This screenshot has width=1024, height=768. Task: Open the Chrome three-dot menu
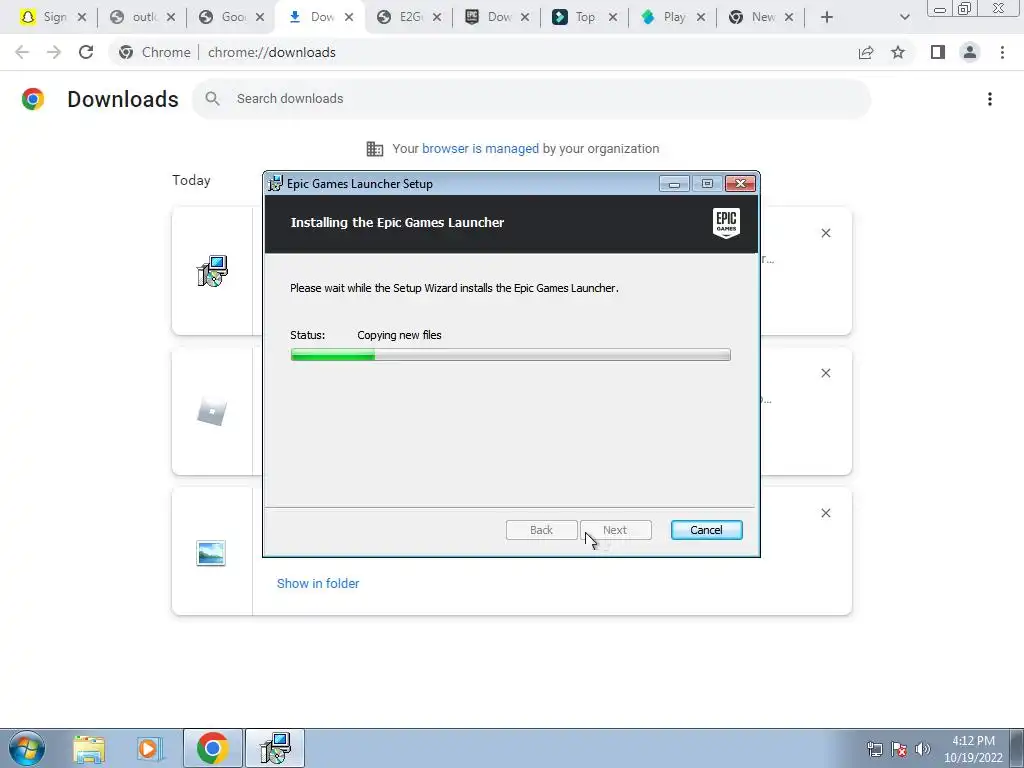(x=1002, y=52)
